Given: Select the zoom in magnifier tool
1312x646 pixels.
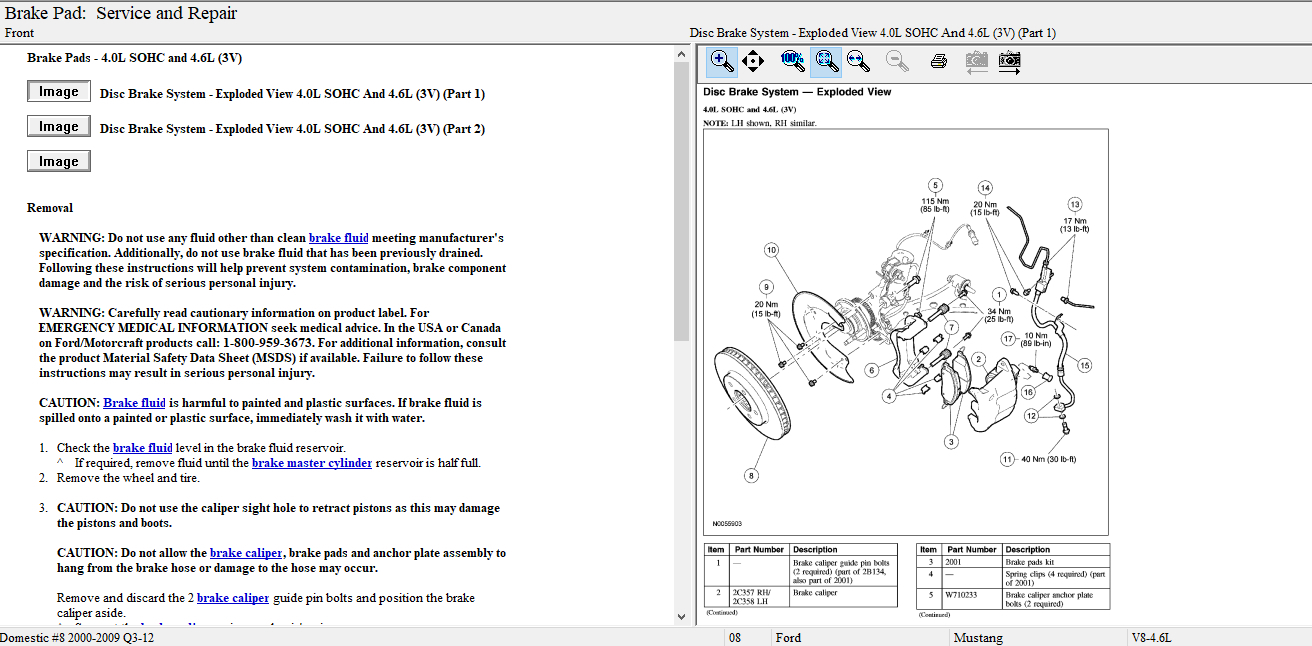Looking at the screenshot, I should click(x=721, y=61).
